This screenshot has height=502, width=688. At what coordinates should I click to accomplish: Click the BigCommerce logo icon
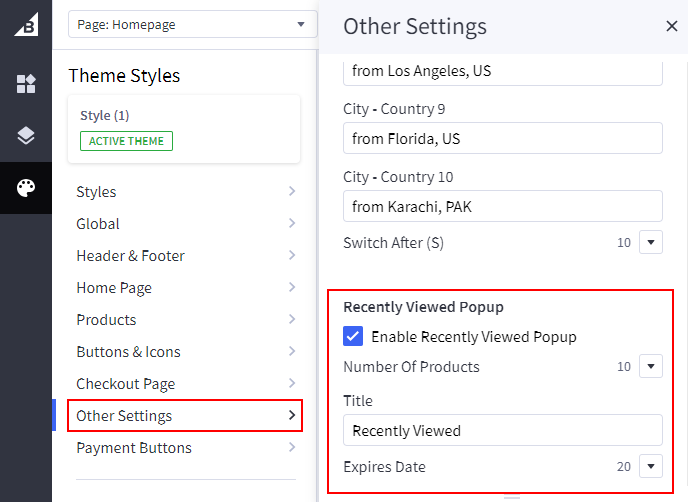point(26,26)
